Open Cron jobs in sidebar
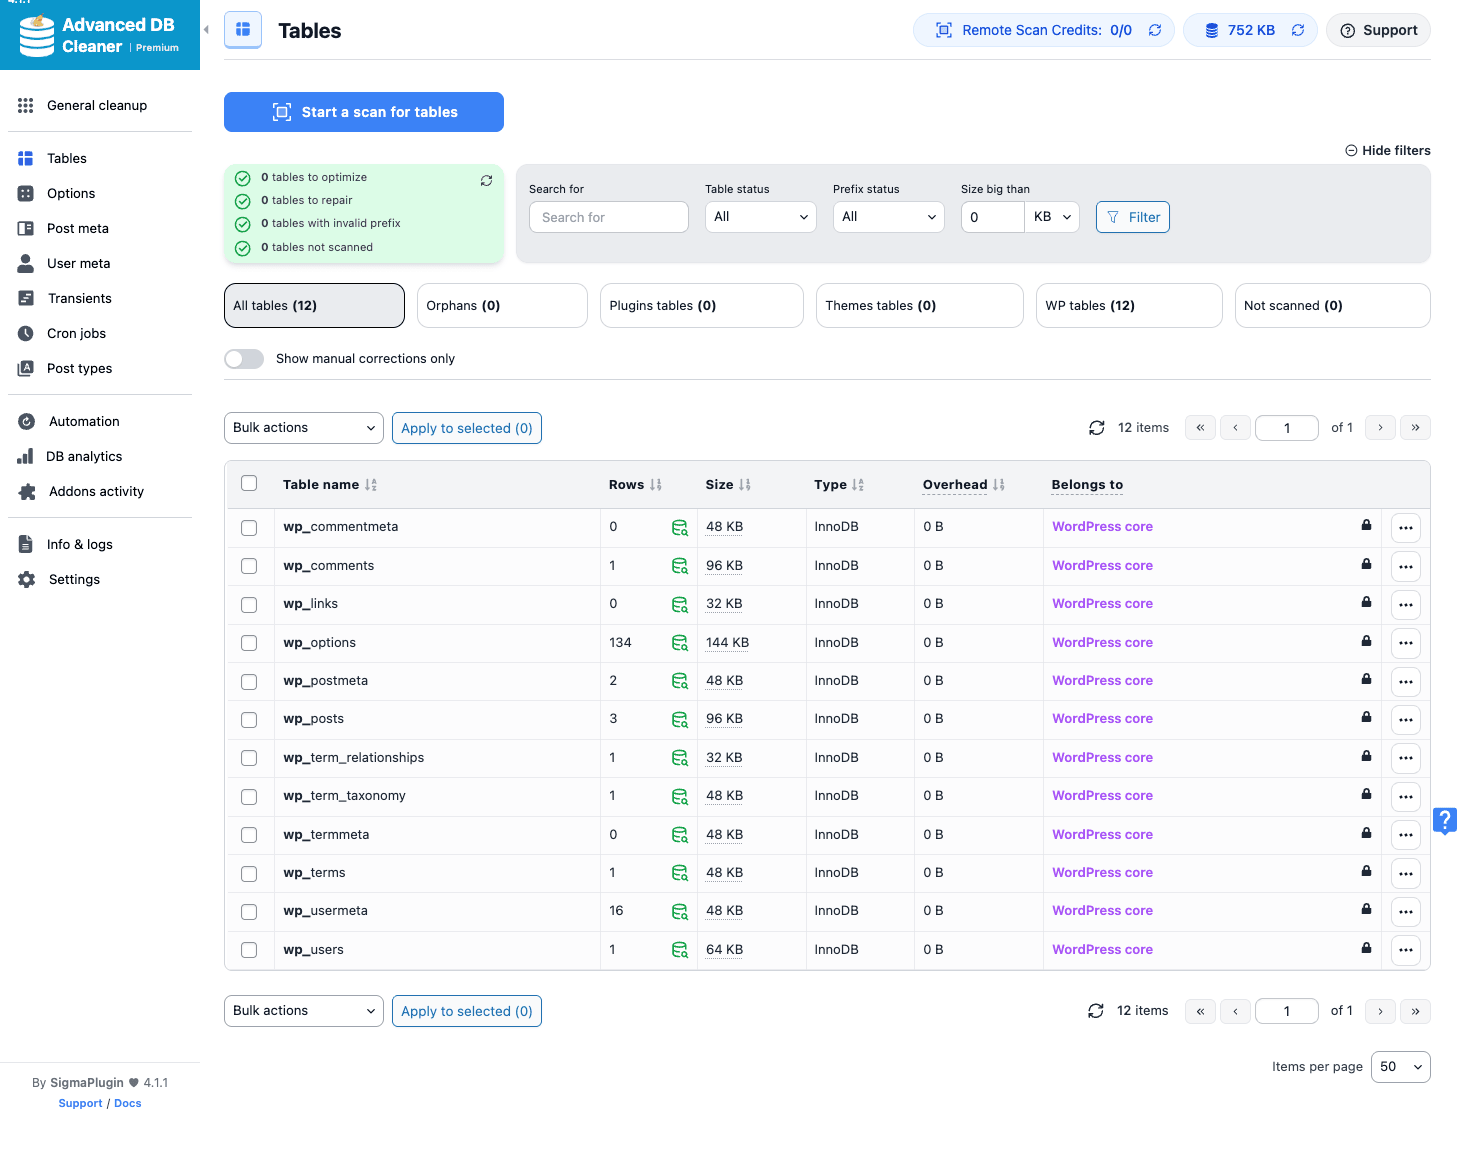This screenshot has height=1164, width=1465. (76, 333)
